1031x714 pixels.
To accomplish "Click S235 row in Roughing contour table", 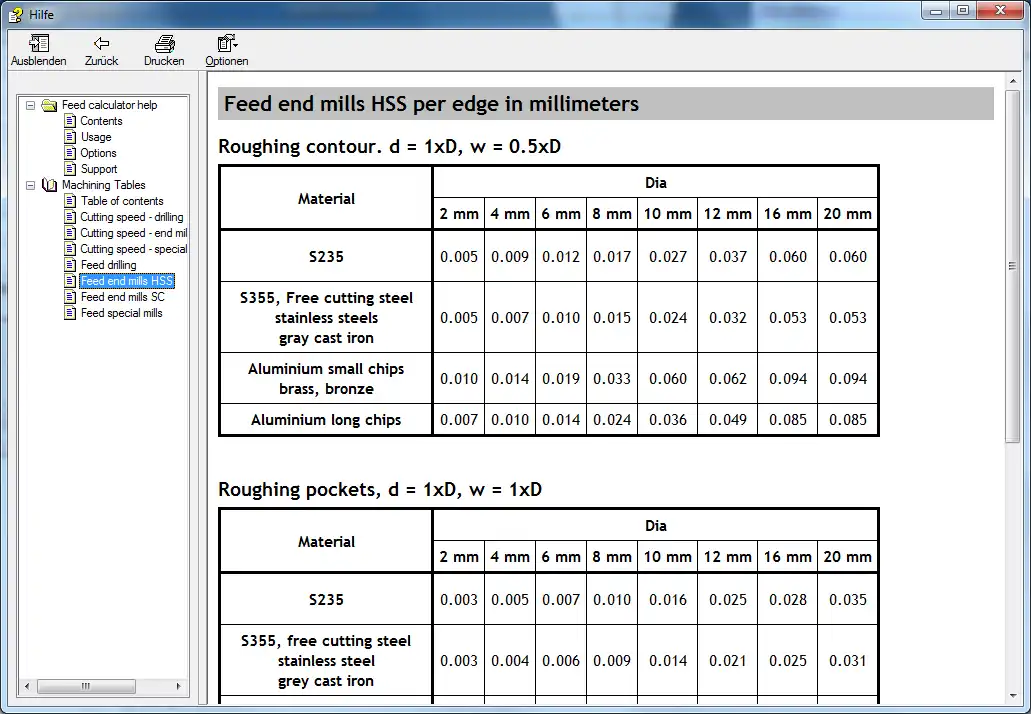I will click(549, 256).
